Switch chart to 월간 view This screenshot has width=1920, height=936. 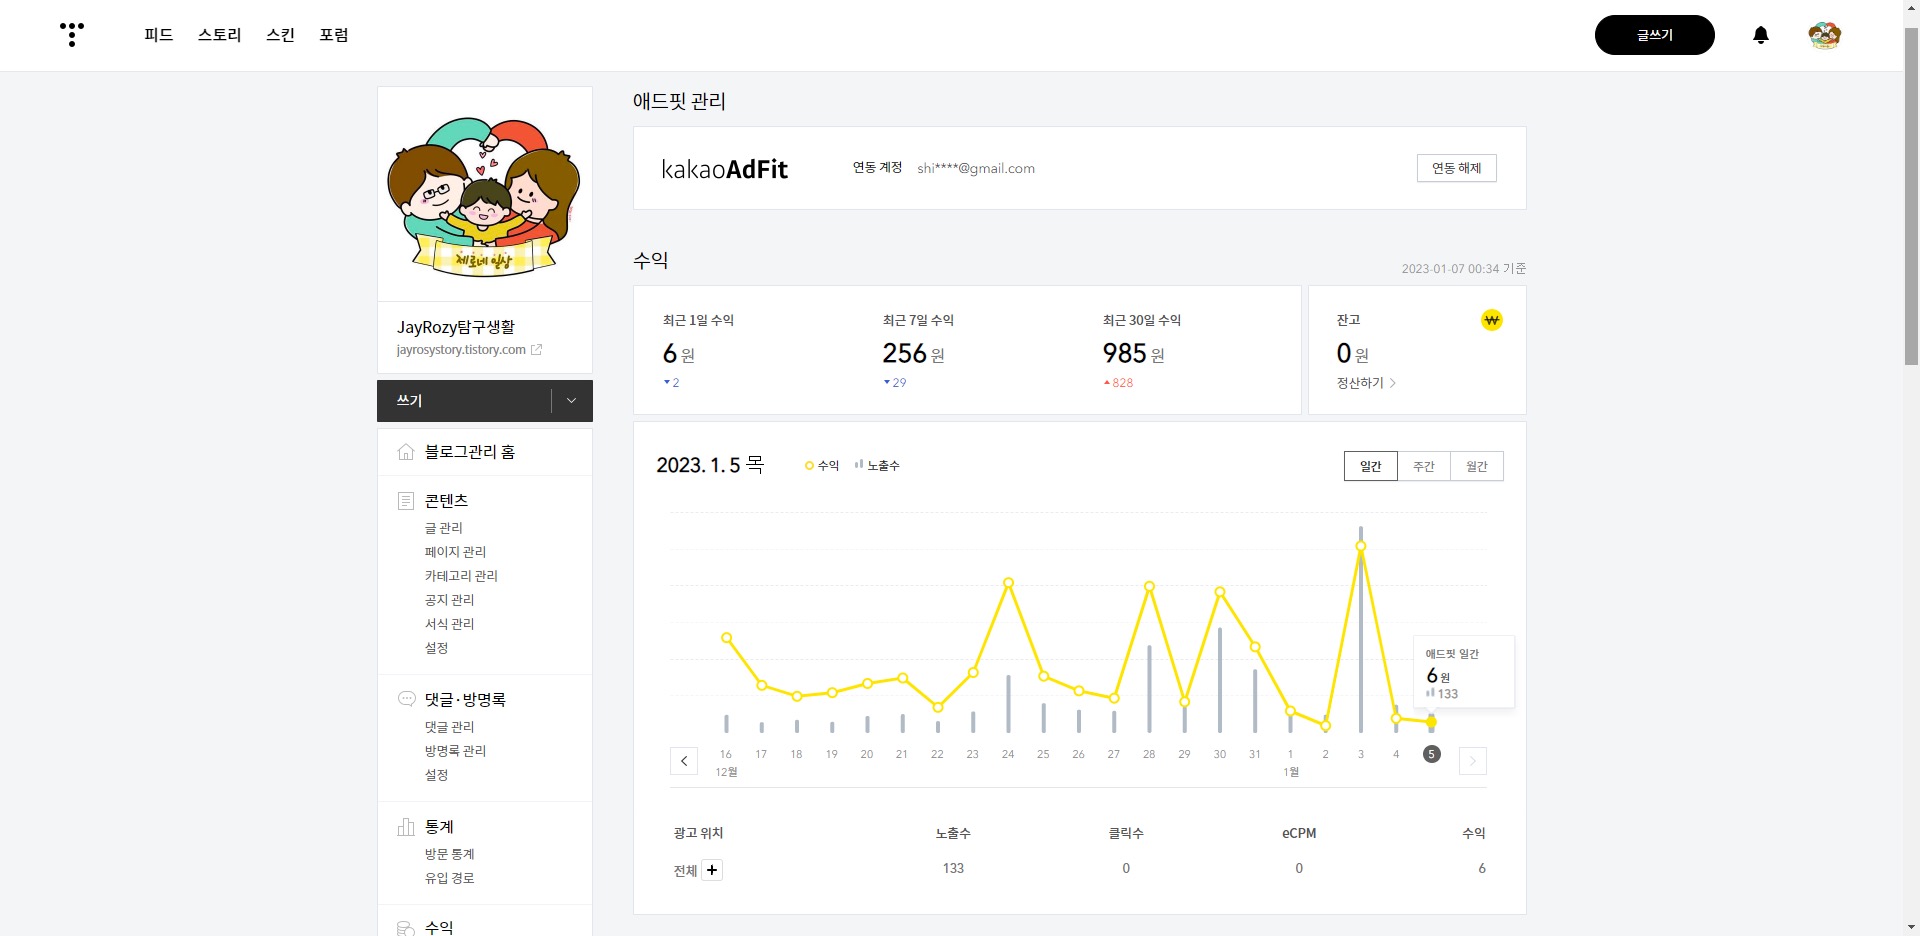[x=1477, y=466]
